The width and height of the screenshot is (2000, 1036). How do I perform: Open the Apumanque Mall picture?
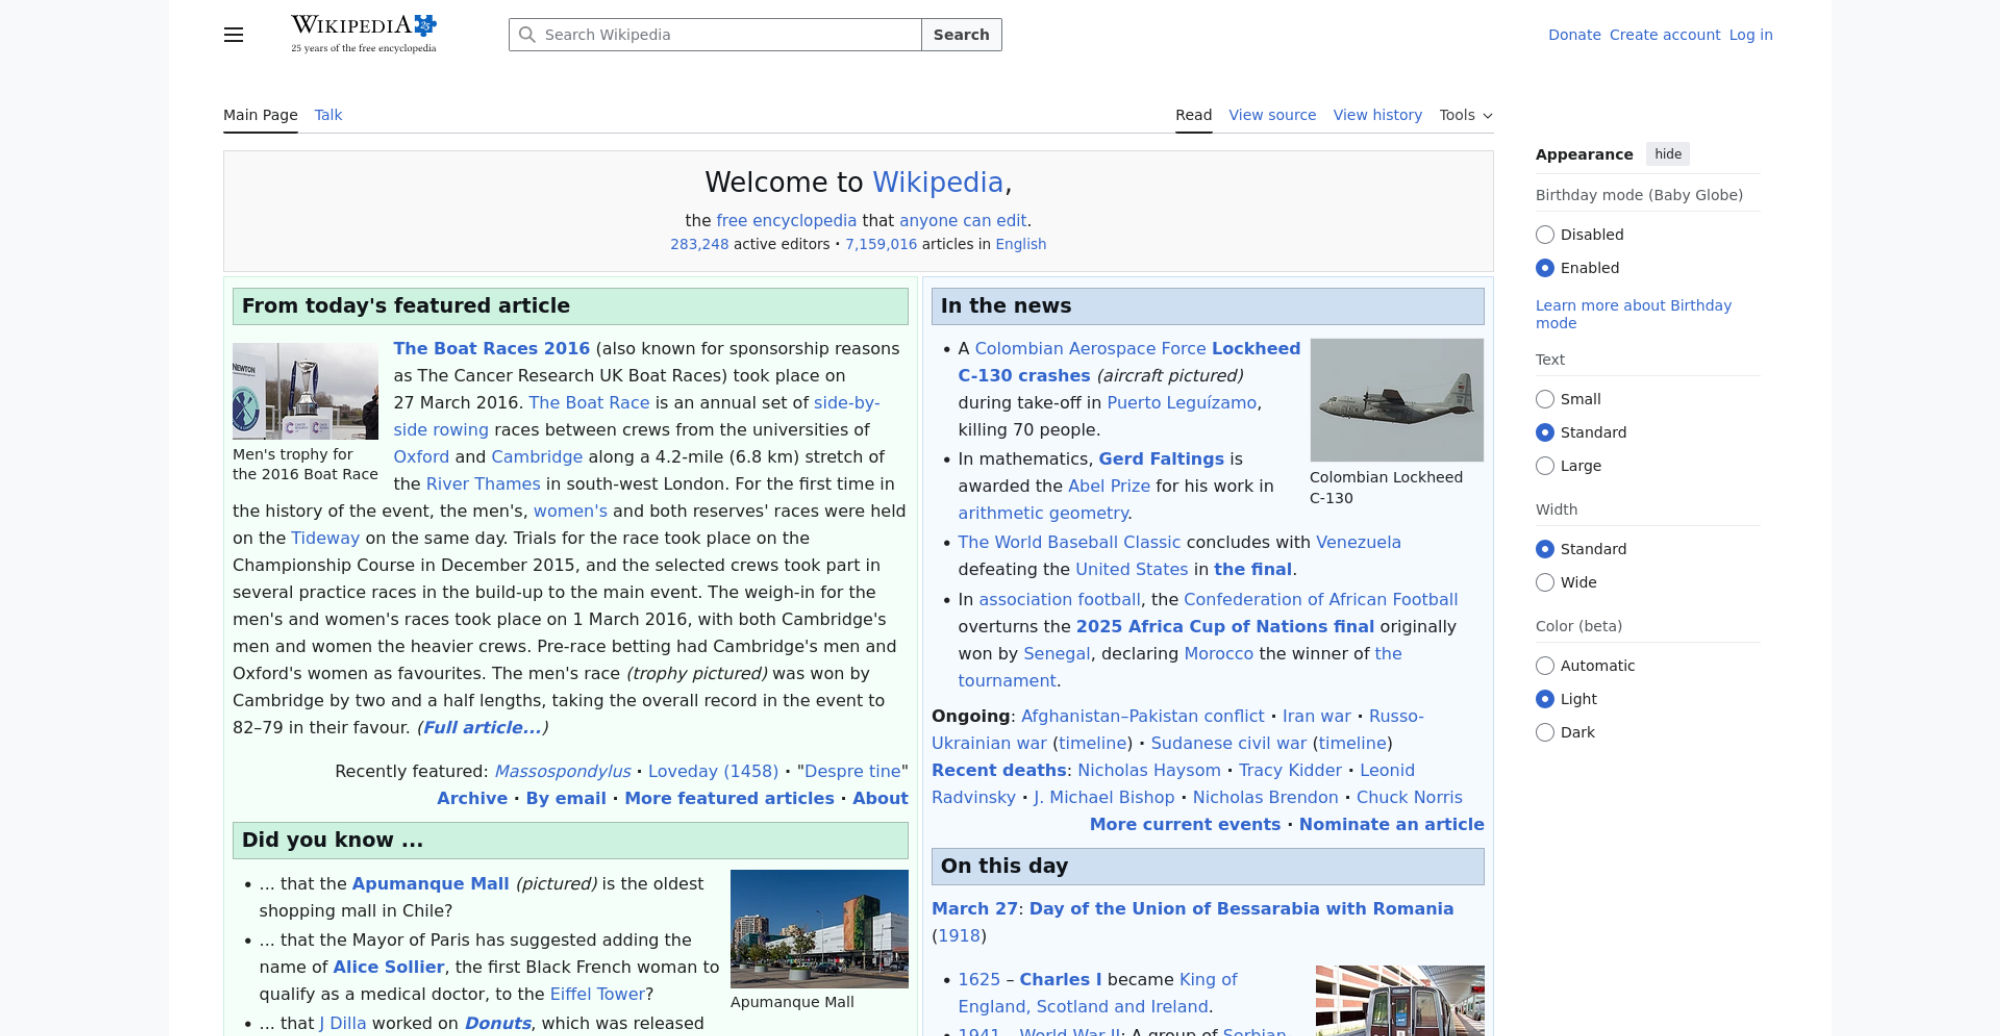point(819,929)
